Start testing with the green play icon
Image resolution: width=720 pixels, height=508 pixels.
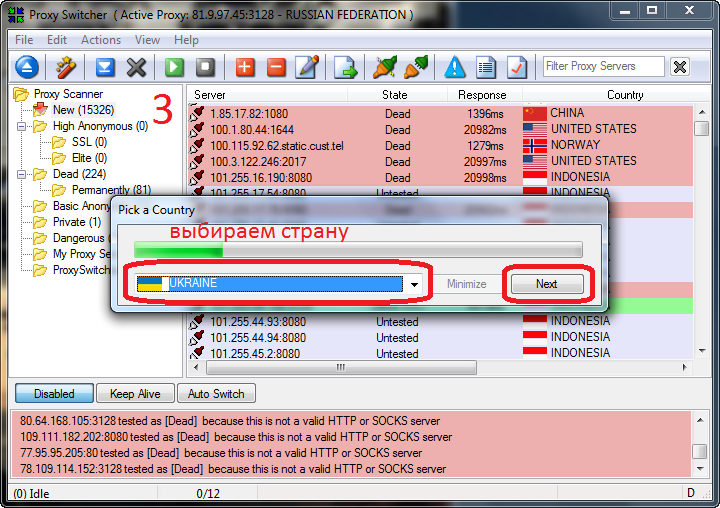pos(174,68)
